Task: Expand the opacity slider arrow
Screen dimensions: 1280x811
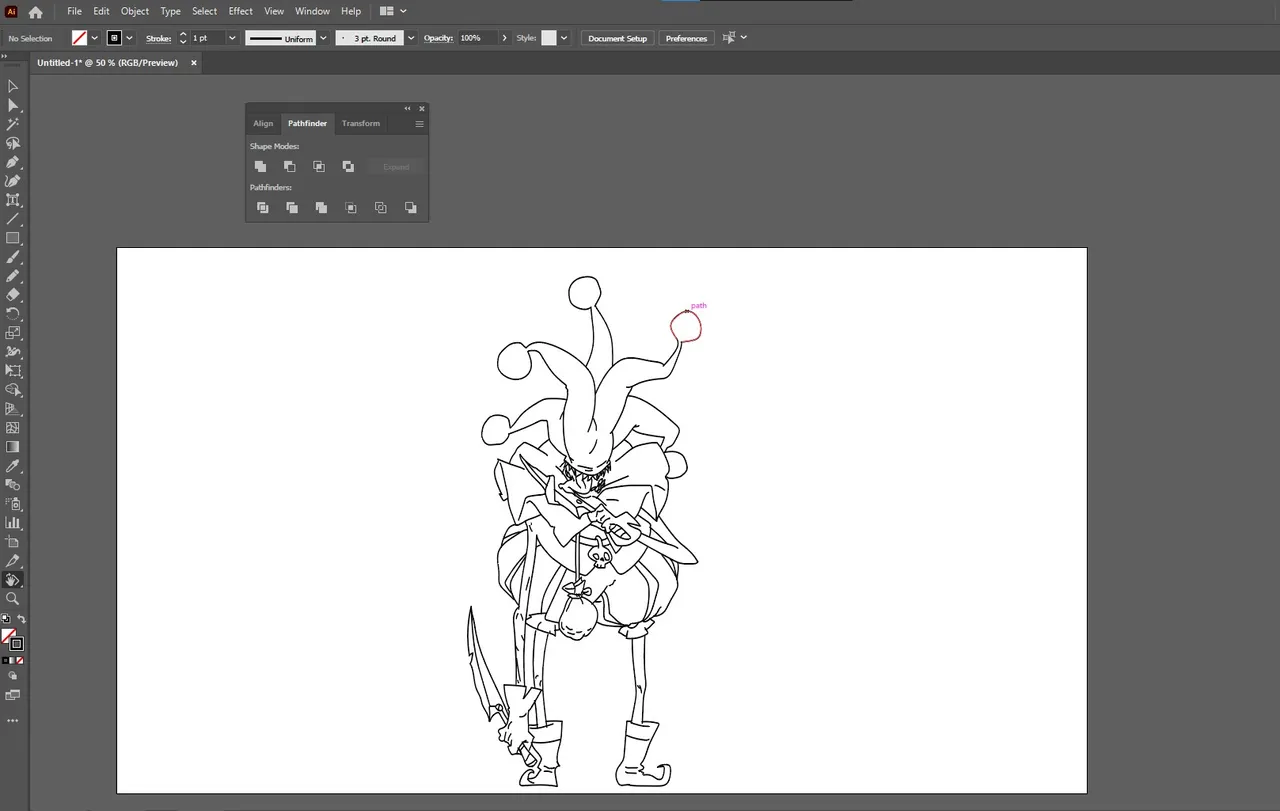Action: click(504, 38)
